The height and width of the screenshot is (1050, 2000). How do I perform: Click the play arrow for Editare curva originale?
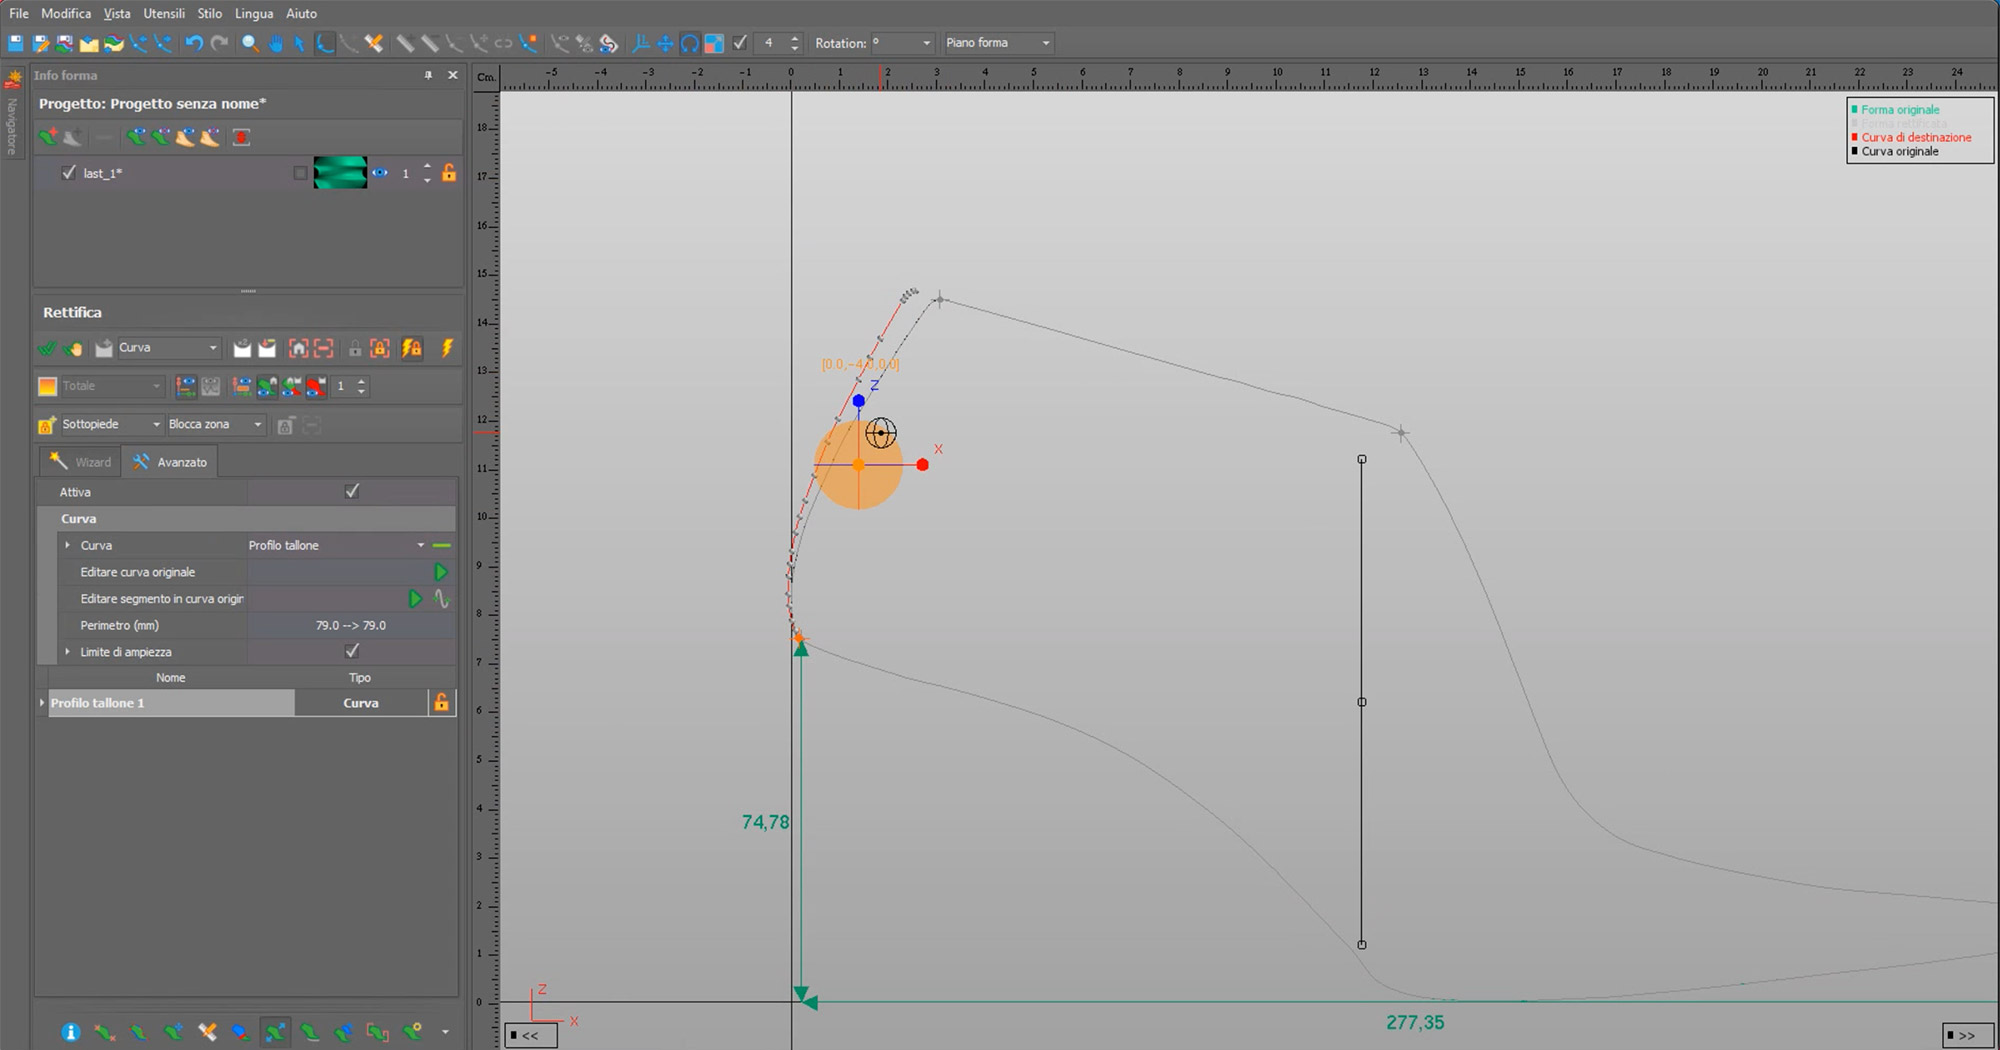(440, 572)
